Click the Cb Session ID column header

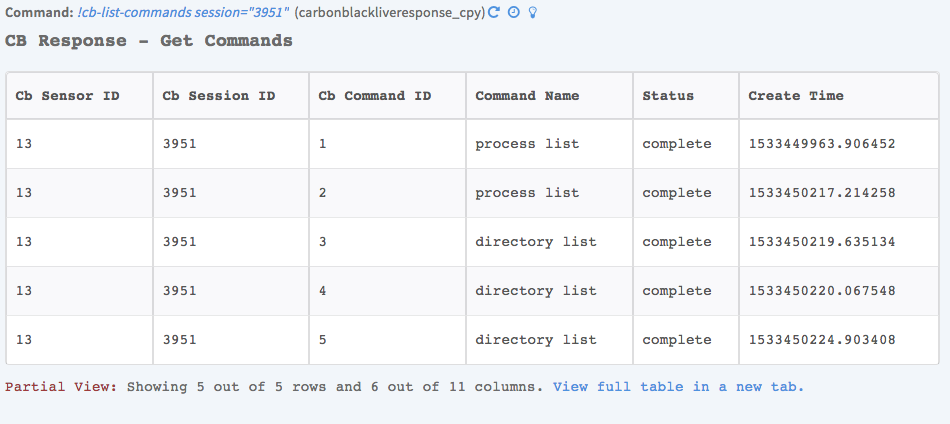coord(219,96)
